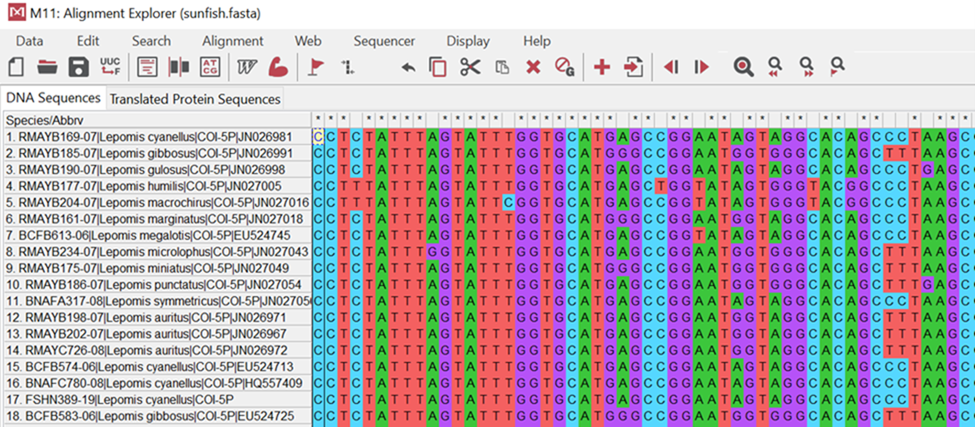Select row 11 BNAFA317-08 Lepomis symmetricus
The image size is (975, 427).
[157, 301]
